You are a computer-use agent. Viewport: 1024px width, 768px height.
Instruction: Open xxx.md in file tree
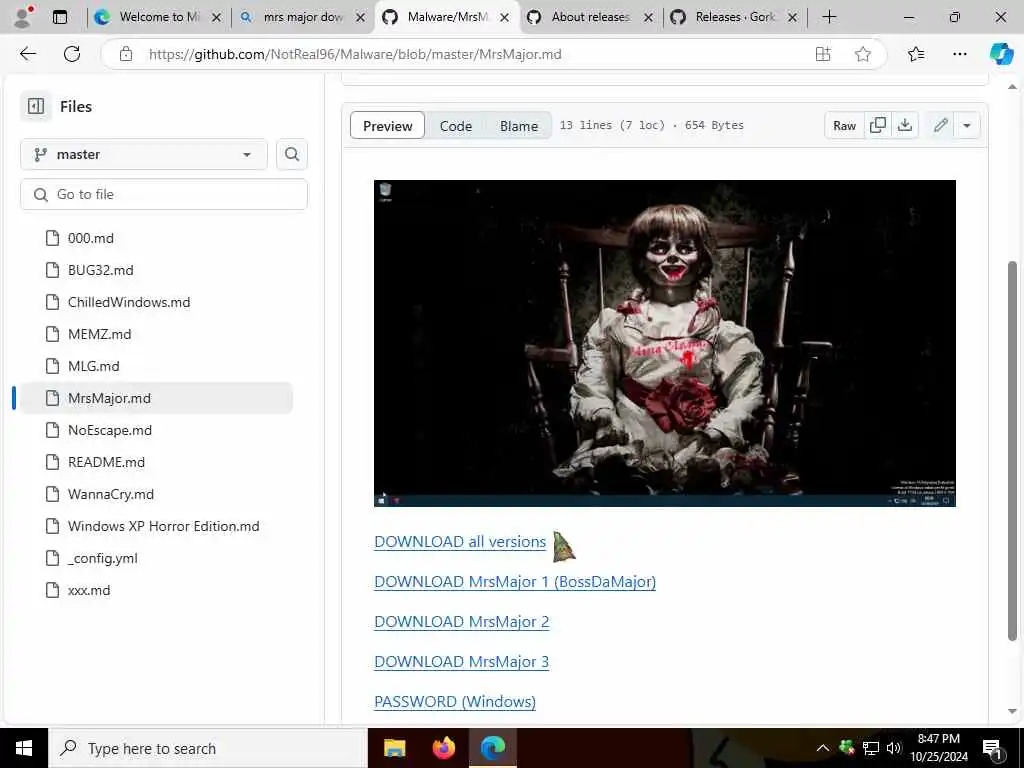[x=89, y=590]
